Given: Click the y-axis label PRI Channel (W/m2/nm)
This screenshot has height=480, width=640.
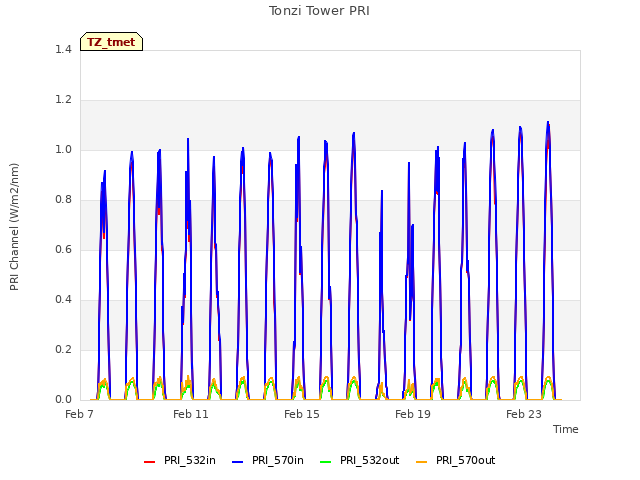Looking at the screenshot, I should point(14,227).
